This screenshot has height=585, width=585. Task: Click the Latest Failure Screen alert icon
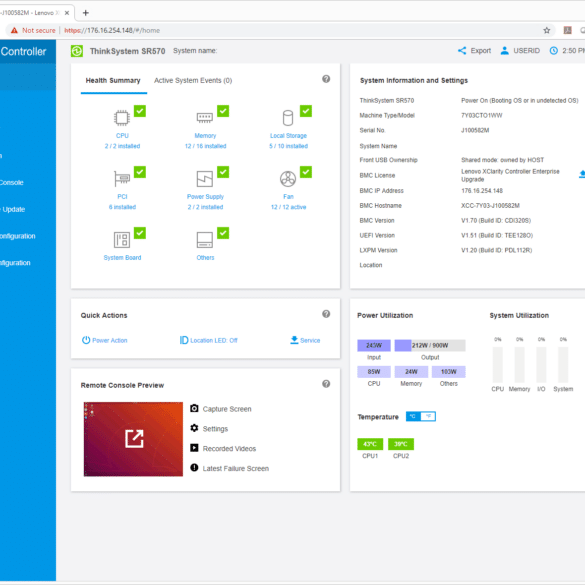click(x=194, y=467)
